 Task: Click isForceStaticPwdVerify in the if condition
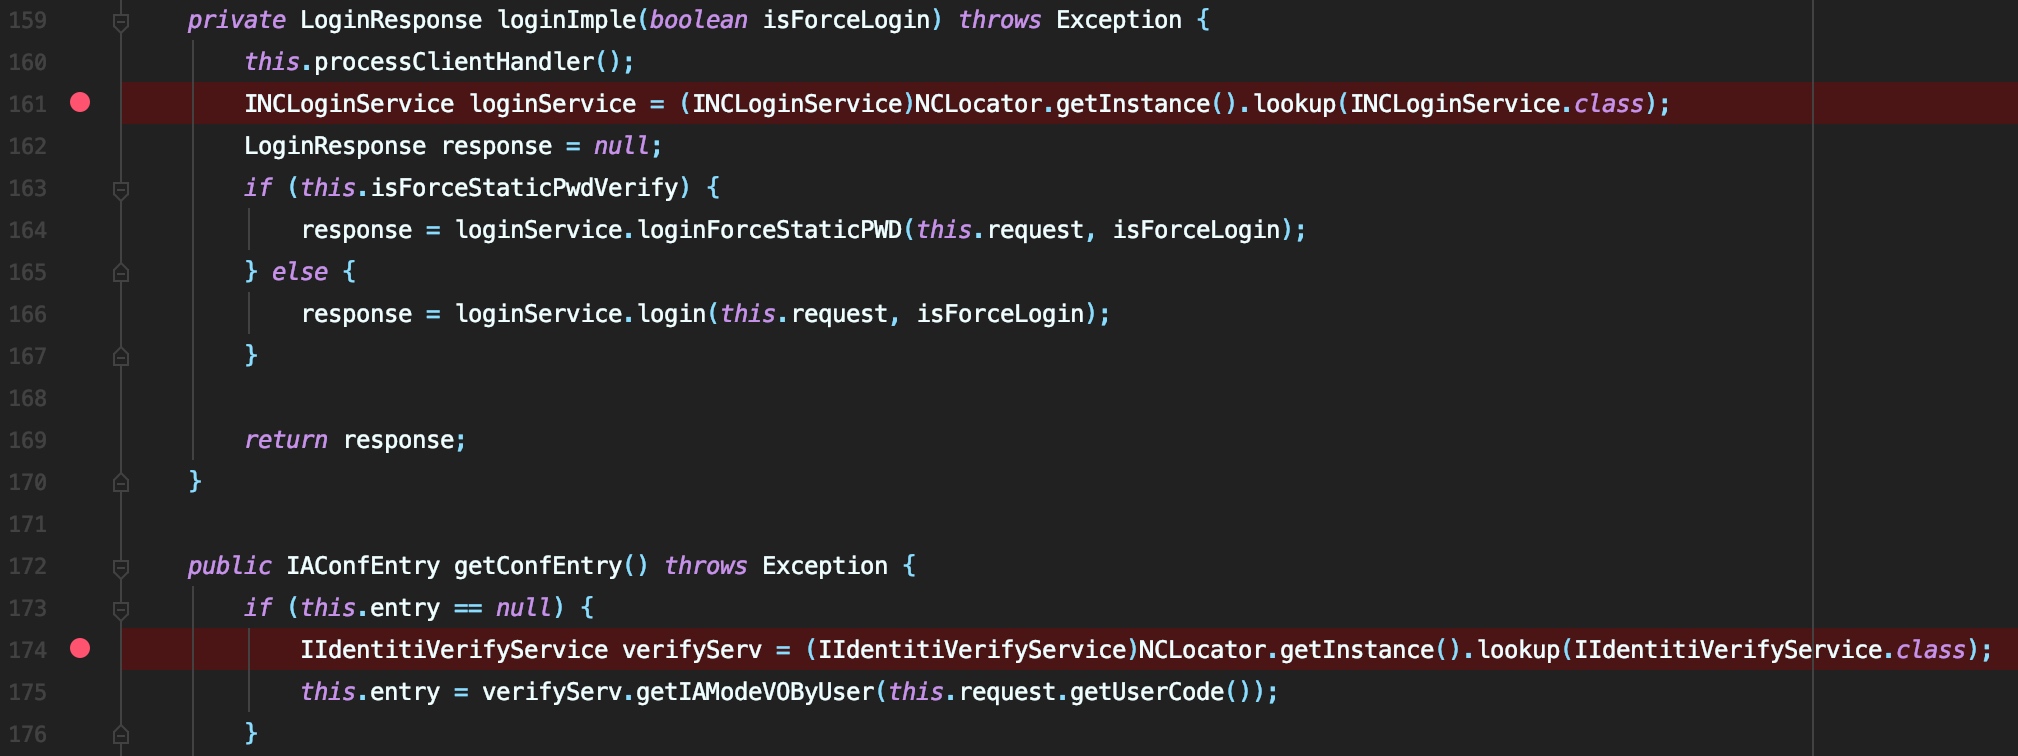pyautogui.click(x=524, y=188)
